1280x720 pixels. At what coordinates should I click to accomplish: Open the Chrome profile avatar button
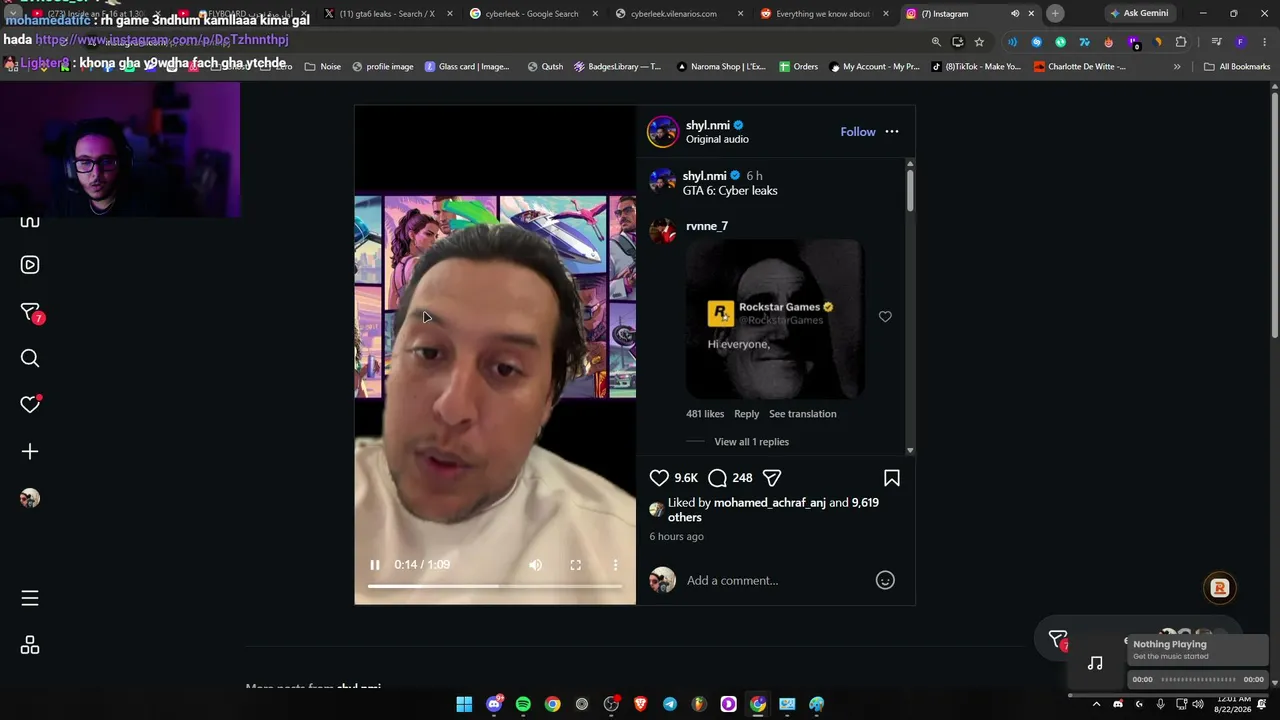coord(1240,42)
